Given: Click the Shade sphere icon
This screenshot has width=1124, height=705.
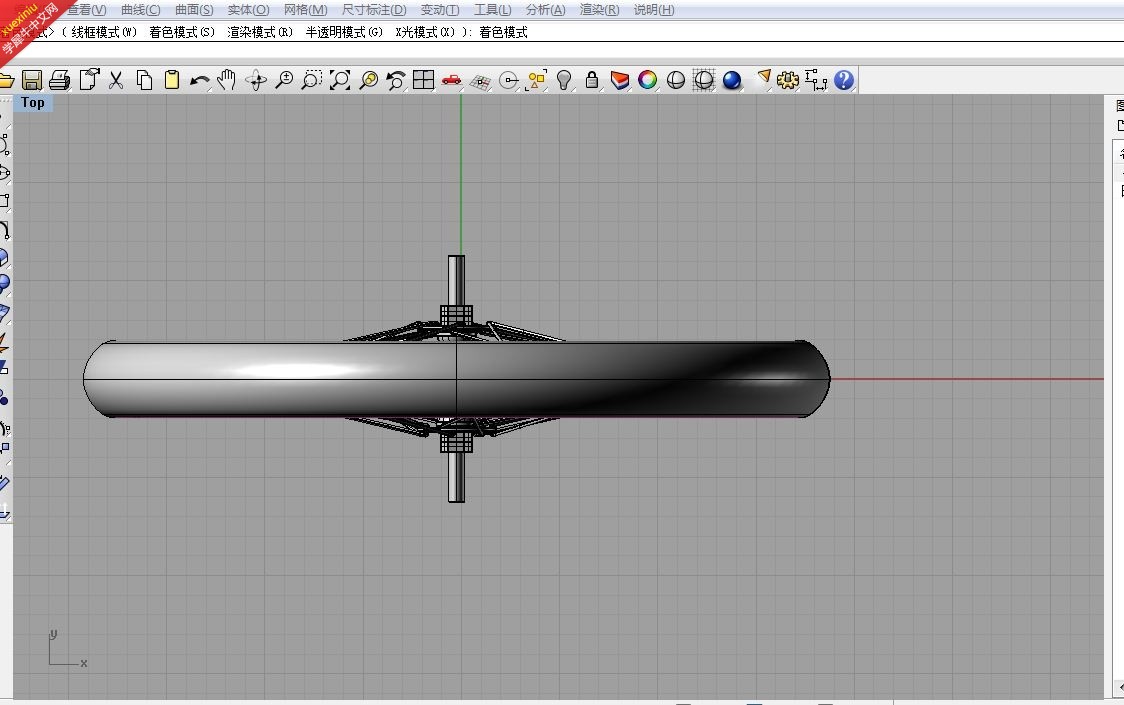Looking at the screenshot, I should pos(675,80).
